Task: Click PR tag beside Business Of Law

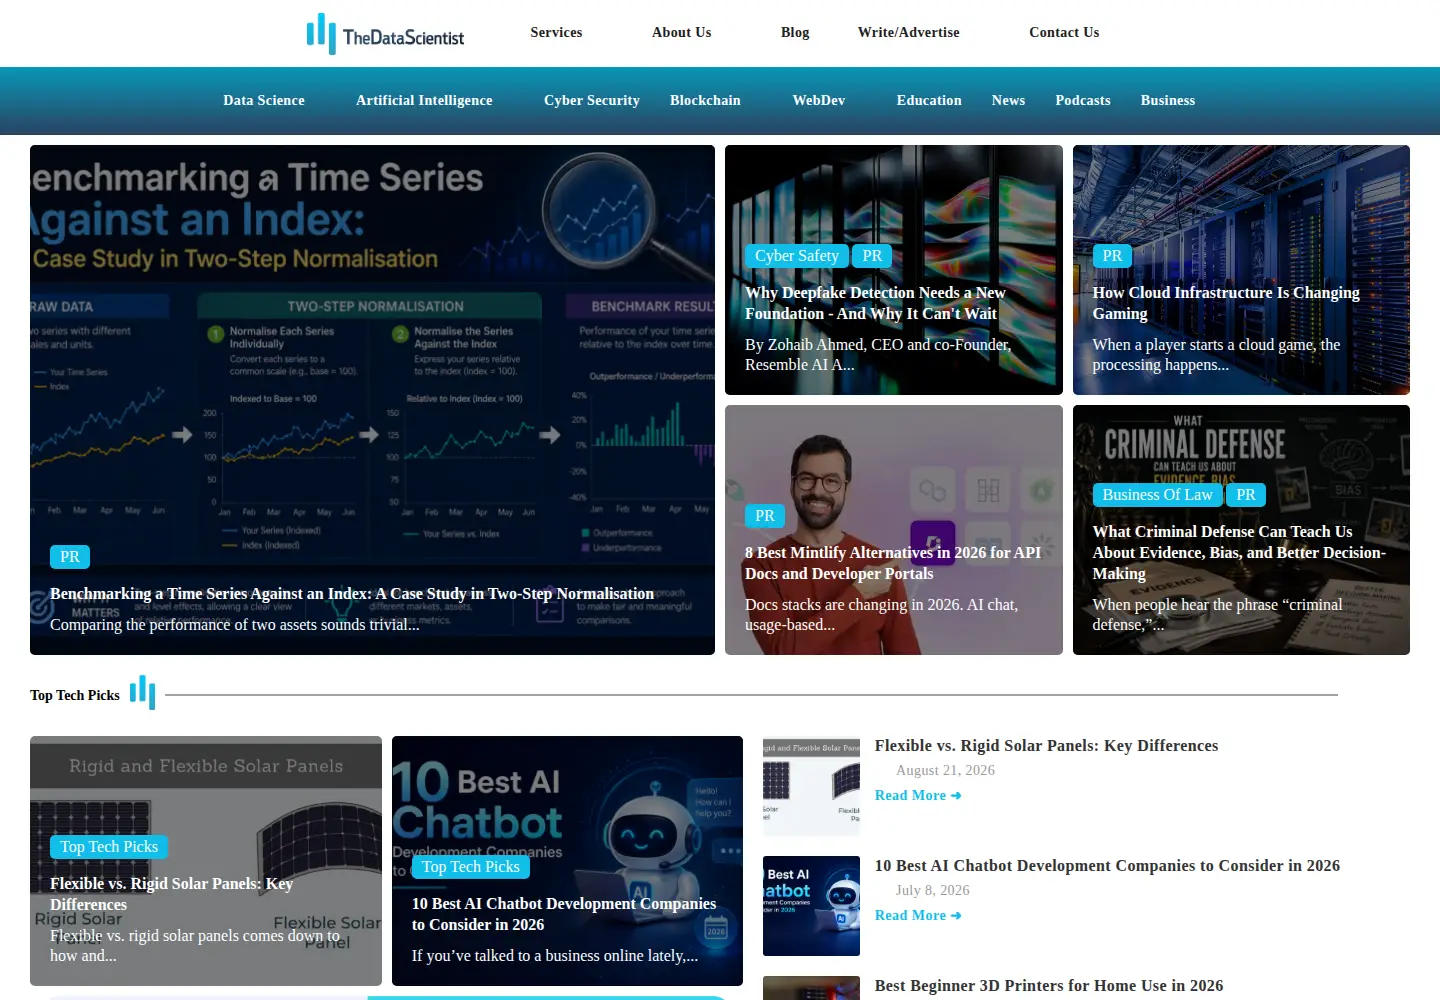Action: 1246,495
